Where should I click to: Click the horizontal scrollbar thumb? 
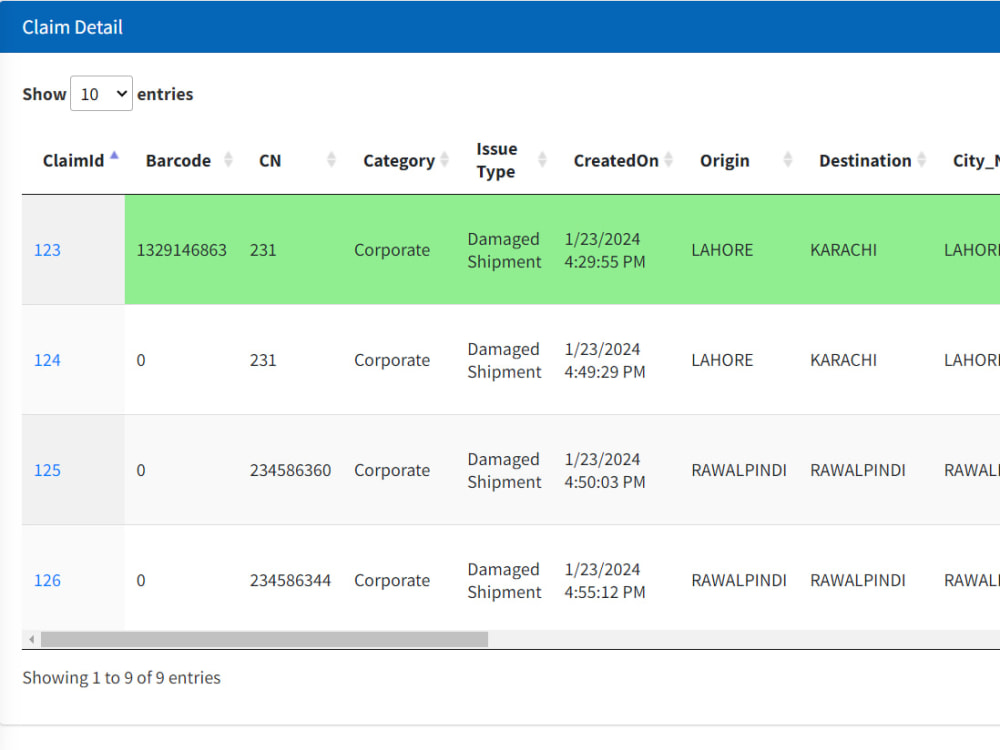pyautogui.click(x=264, y=639)
